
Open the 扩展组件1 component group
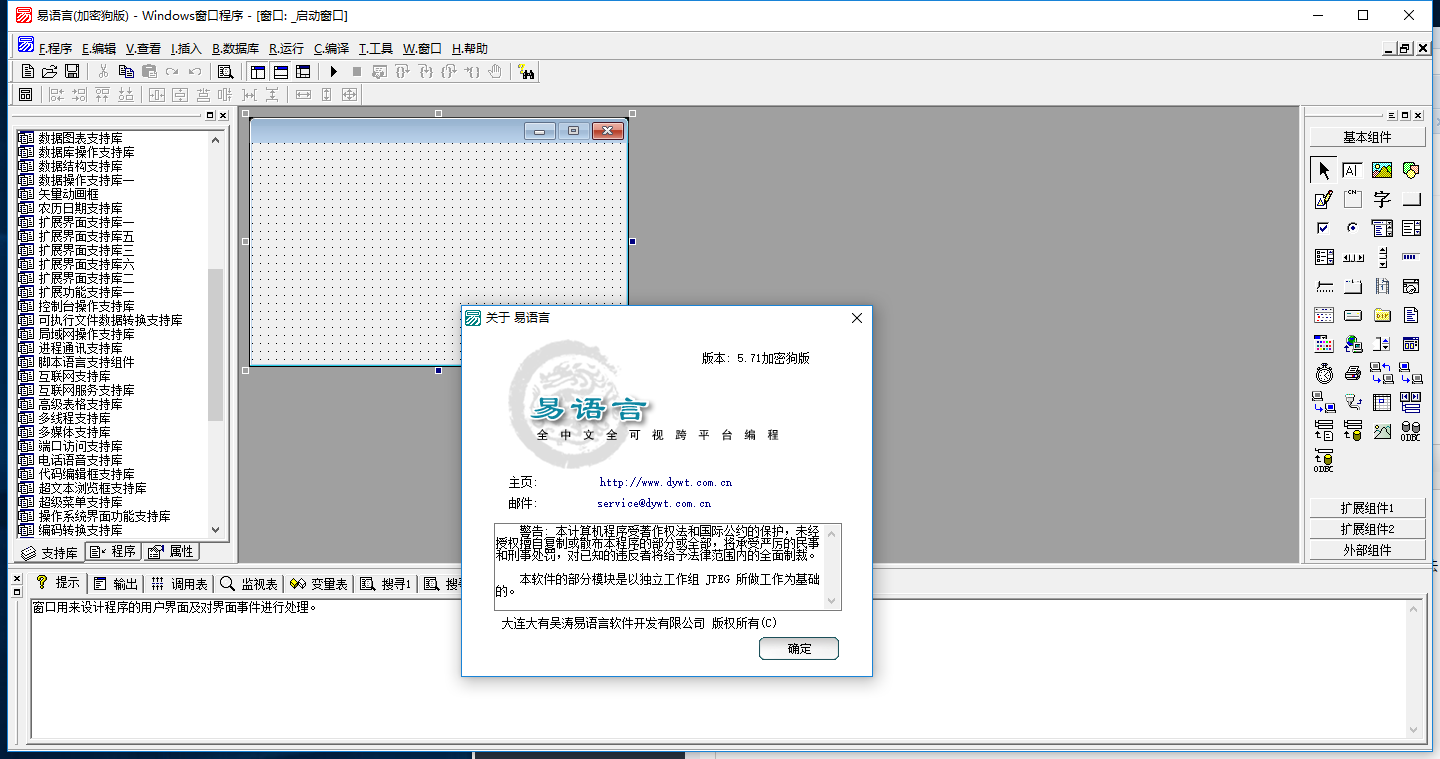1367,508
